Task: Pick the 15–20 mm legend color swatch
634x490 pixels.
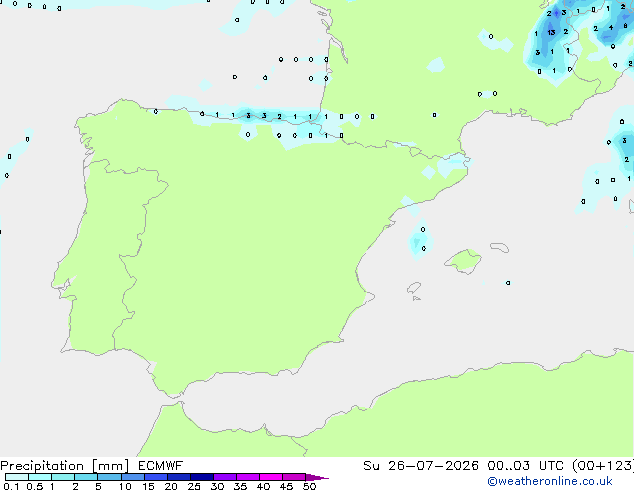Action: click(x=156, y=477)
